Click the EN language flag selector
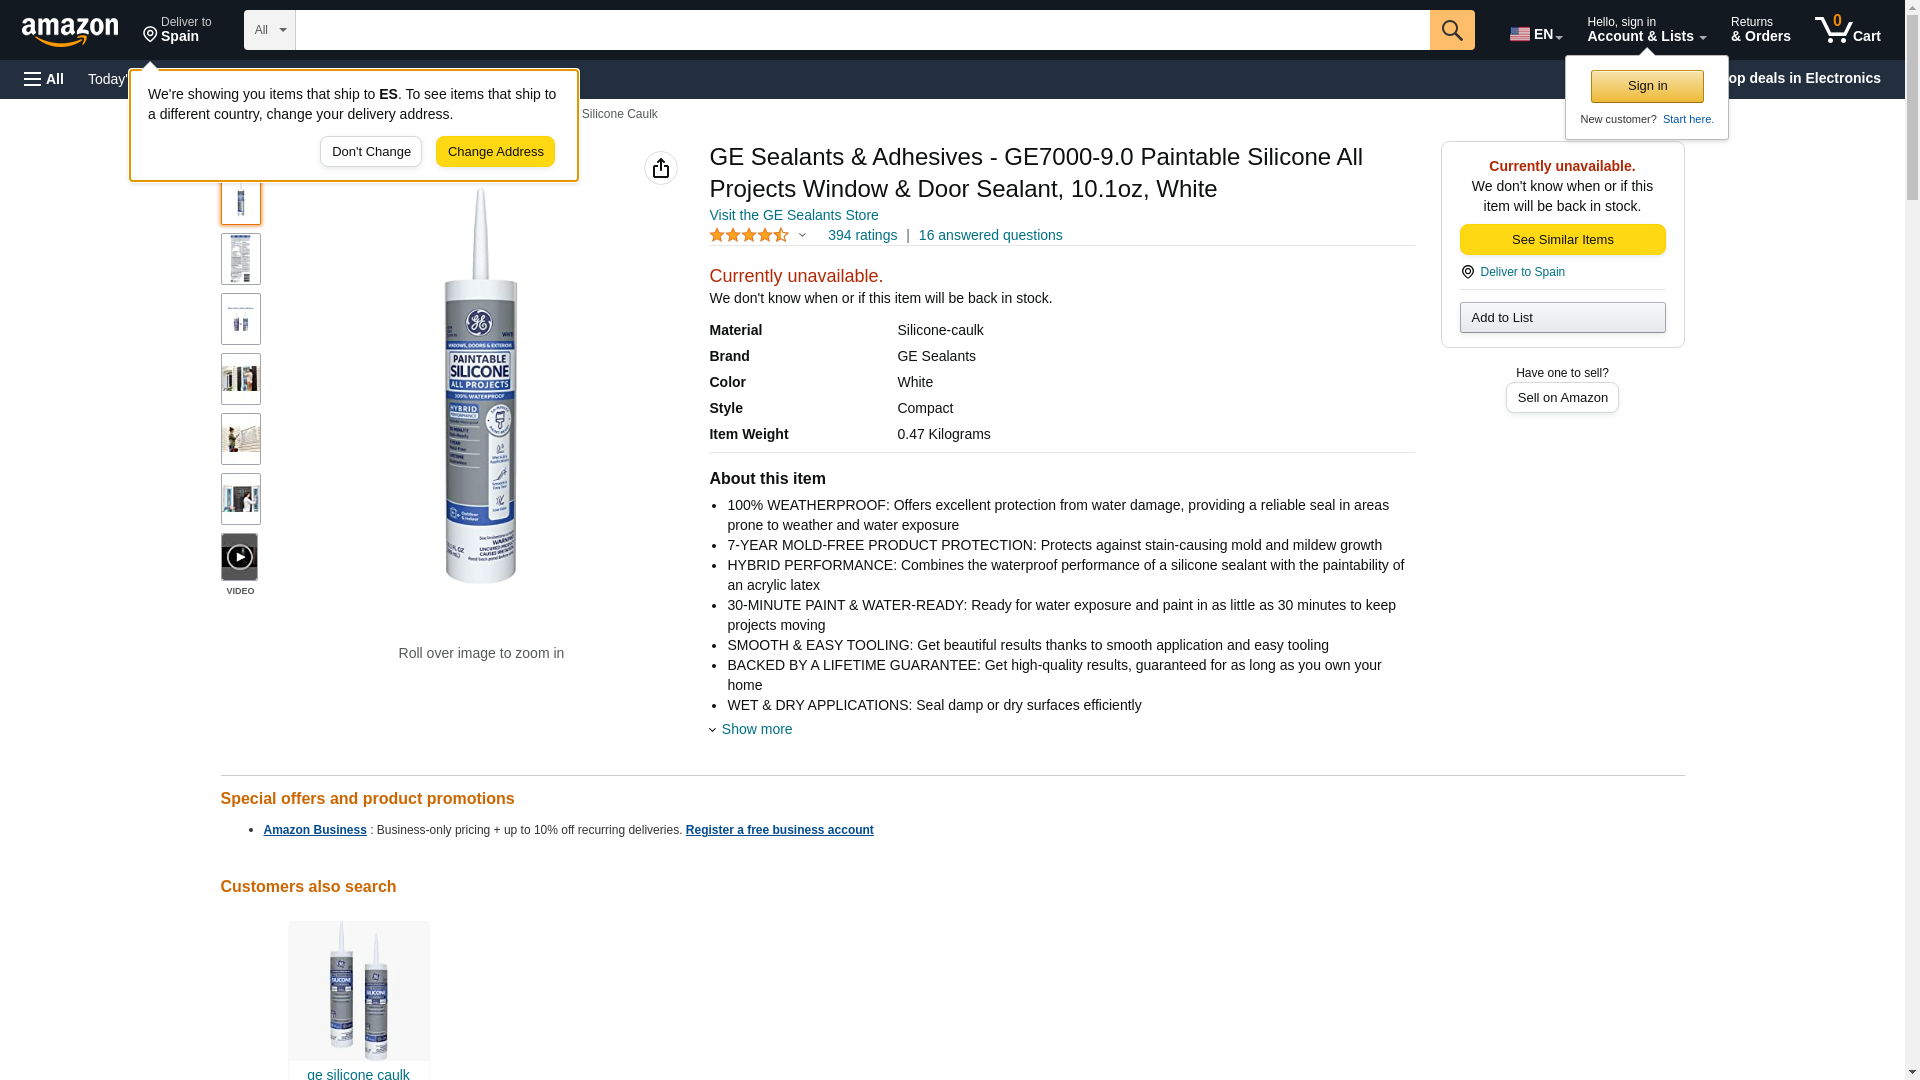The width and height of the screenshot is (1920, 1080). pyautogui.click(x=1535, y=33)
